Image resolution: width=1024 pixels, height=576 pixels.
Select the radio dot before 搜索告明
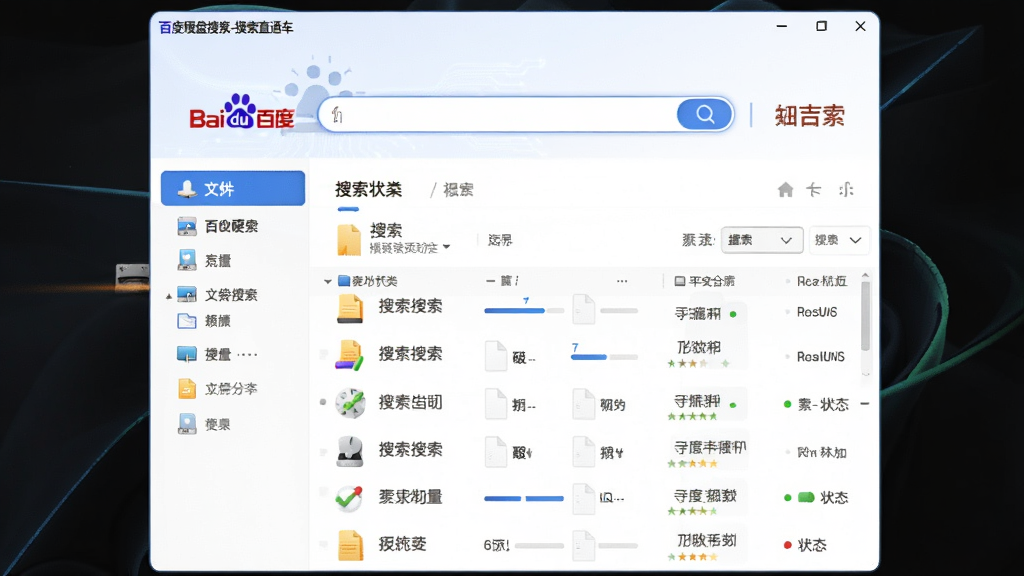323,402
